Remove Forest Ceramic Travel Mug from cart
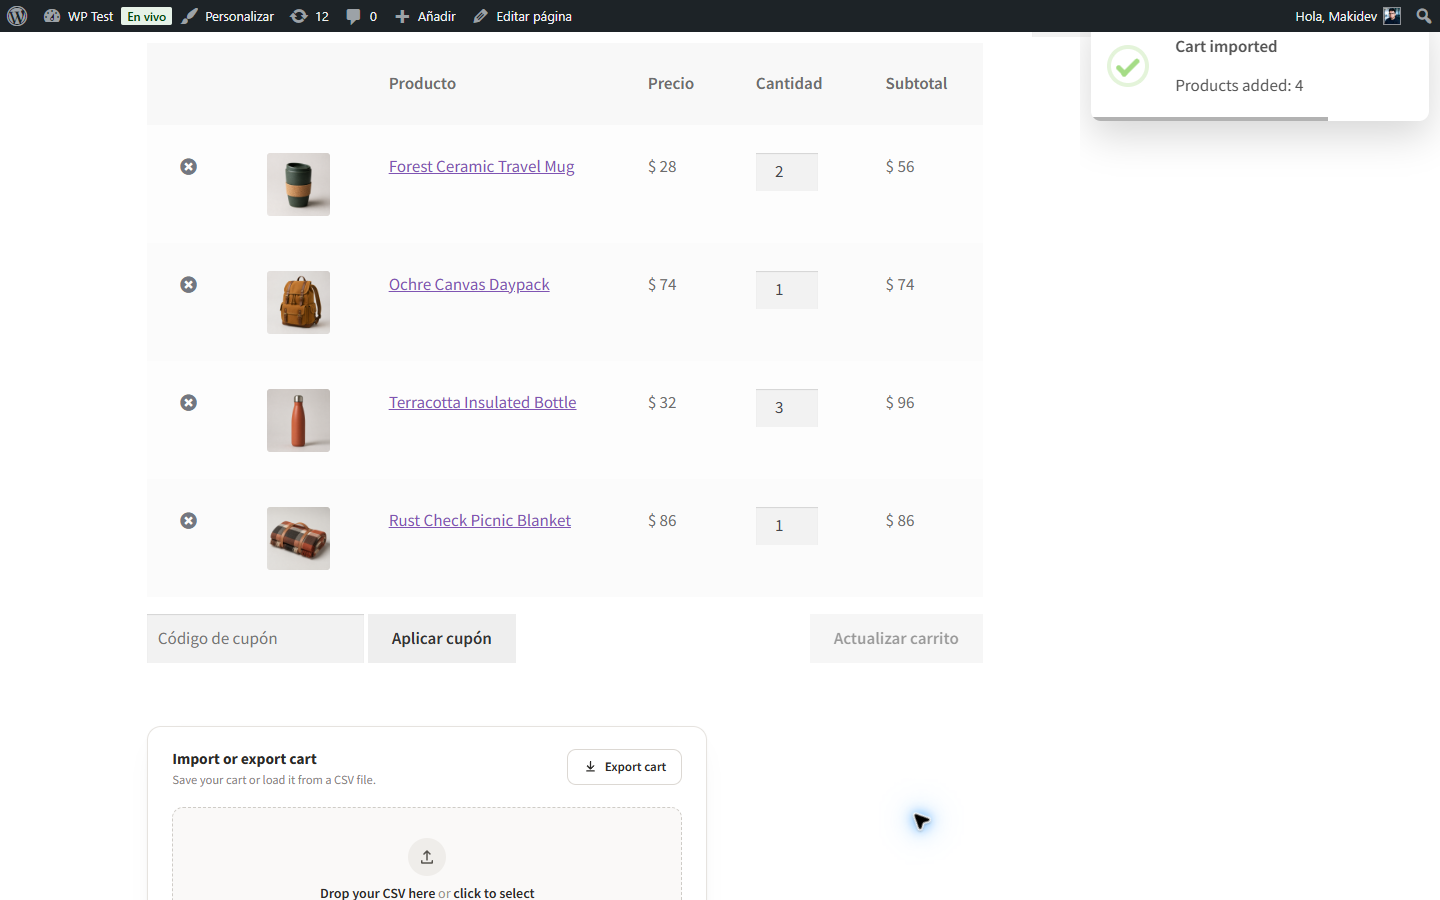The height and width of the screenshot is (900, 1440). click(x=188, y=167)
